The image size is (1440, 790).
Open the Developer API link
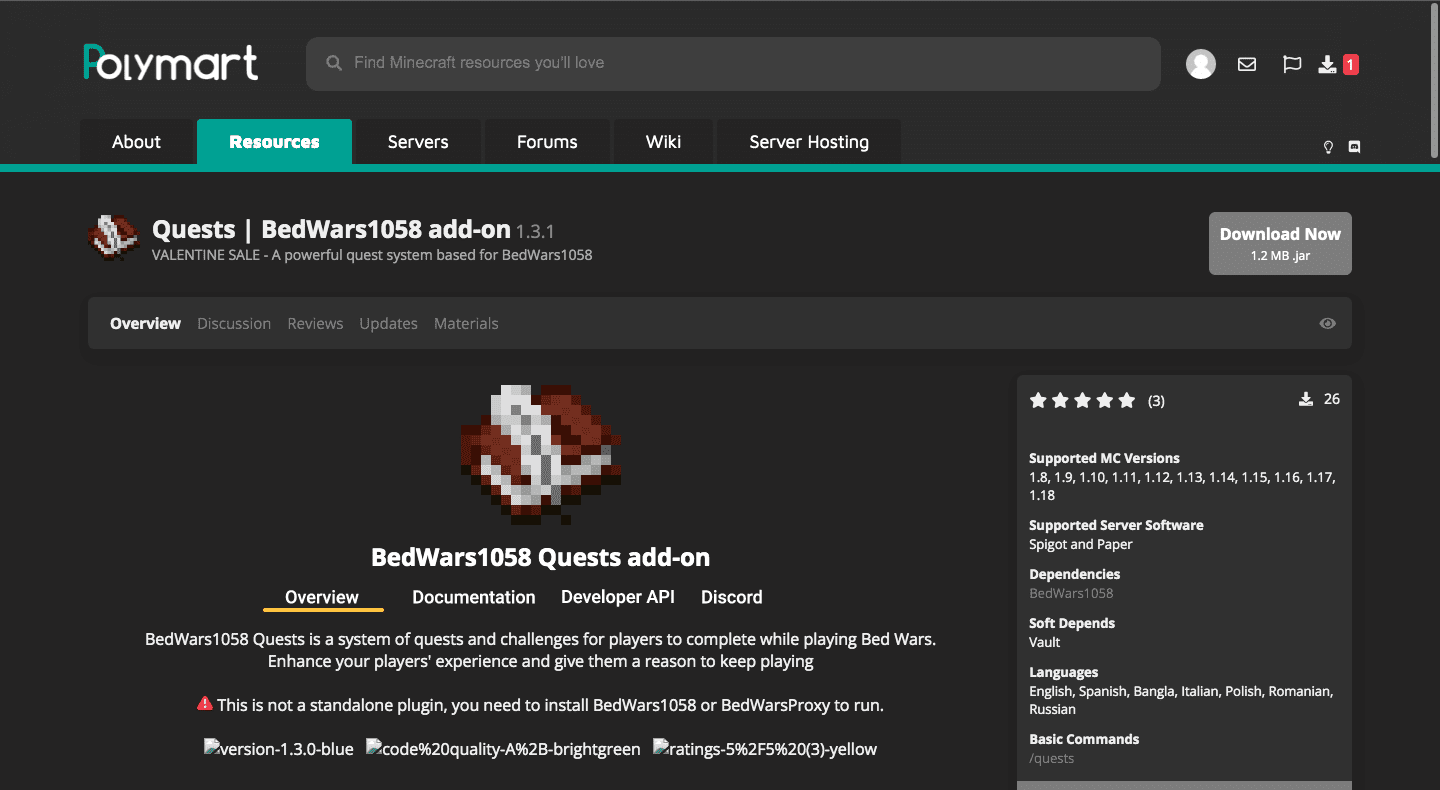(618, 597)
